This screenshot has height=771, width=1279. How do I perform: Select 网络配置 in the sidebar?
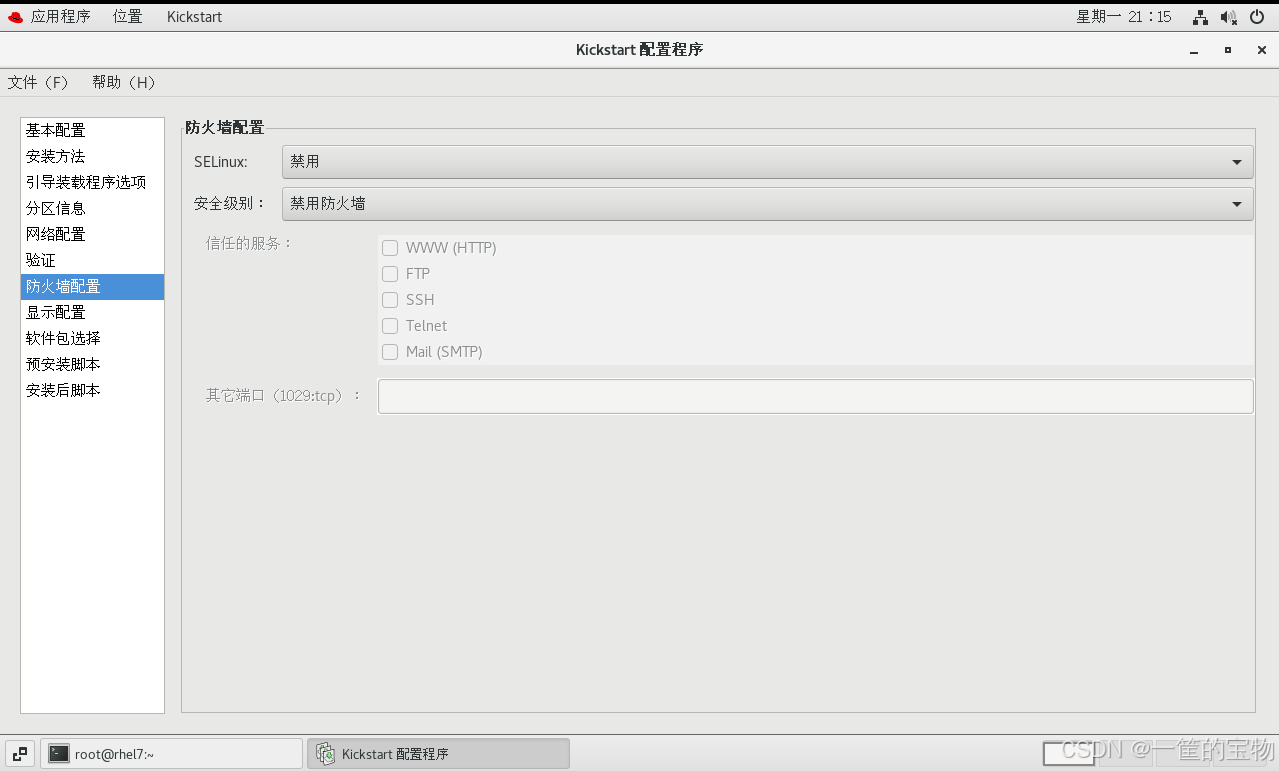tap(92, 235)
